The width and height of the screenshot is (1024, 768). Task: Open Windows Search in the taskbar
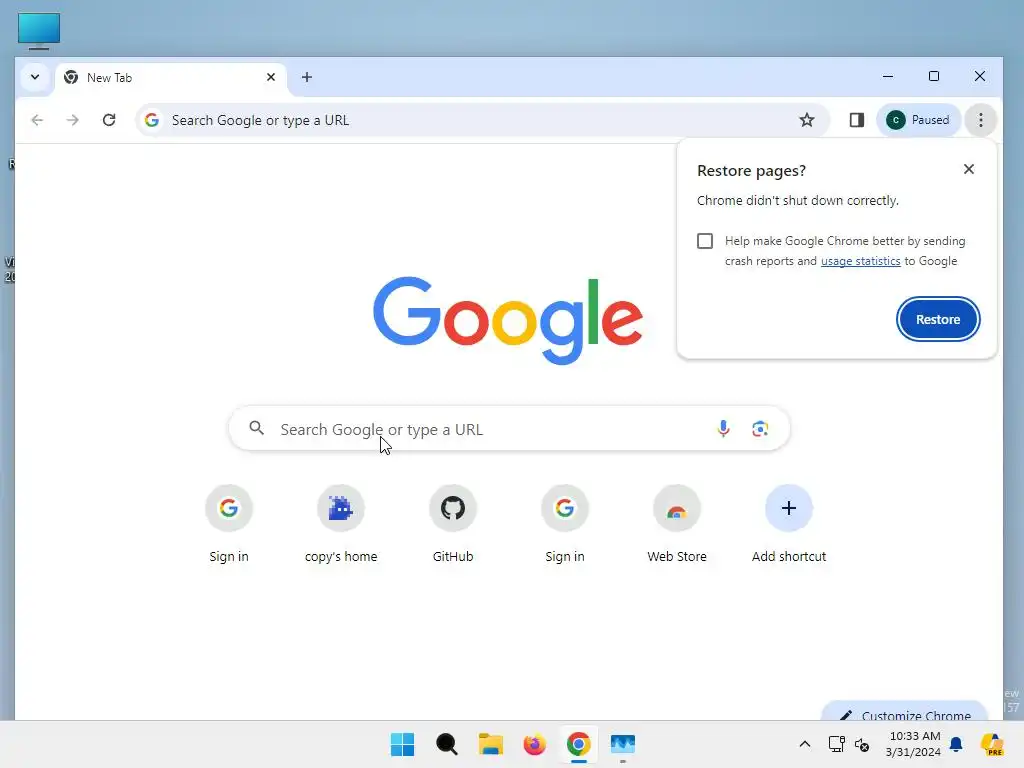pos(447,744)
